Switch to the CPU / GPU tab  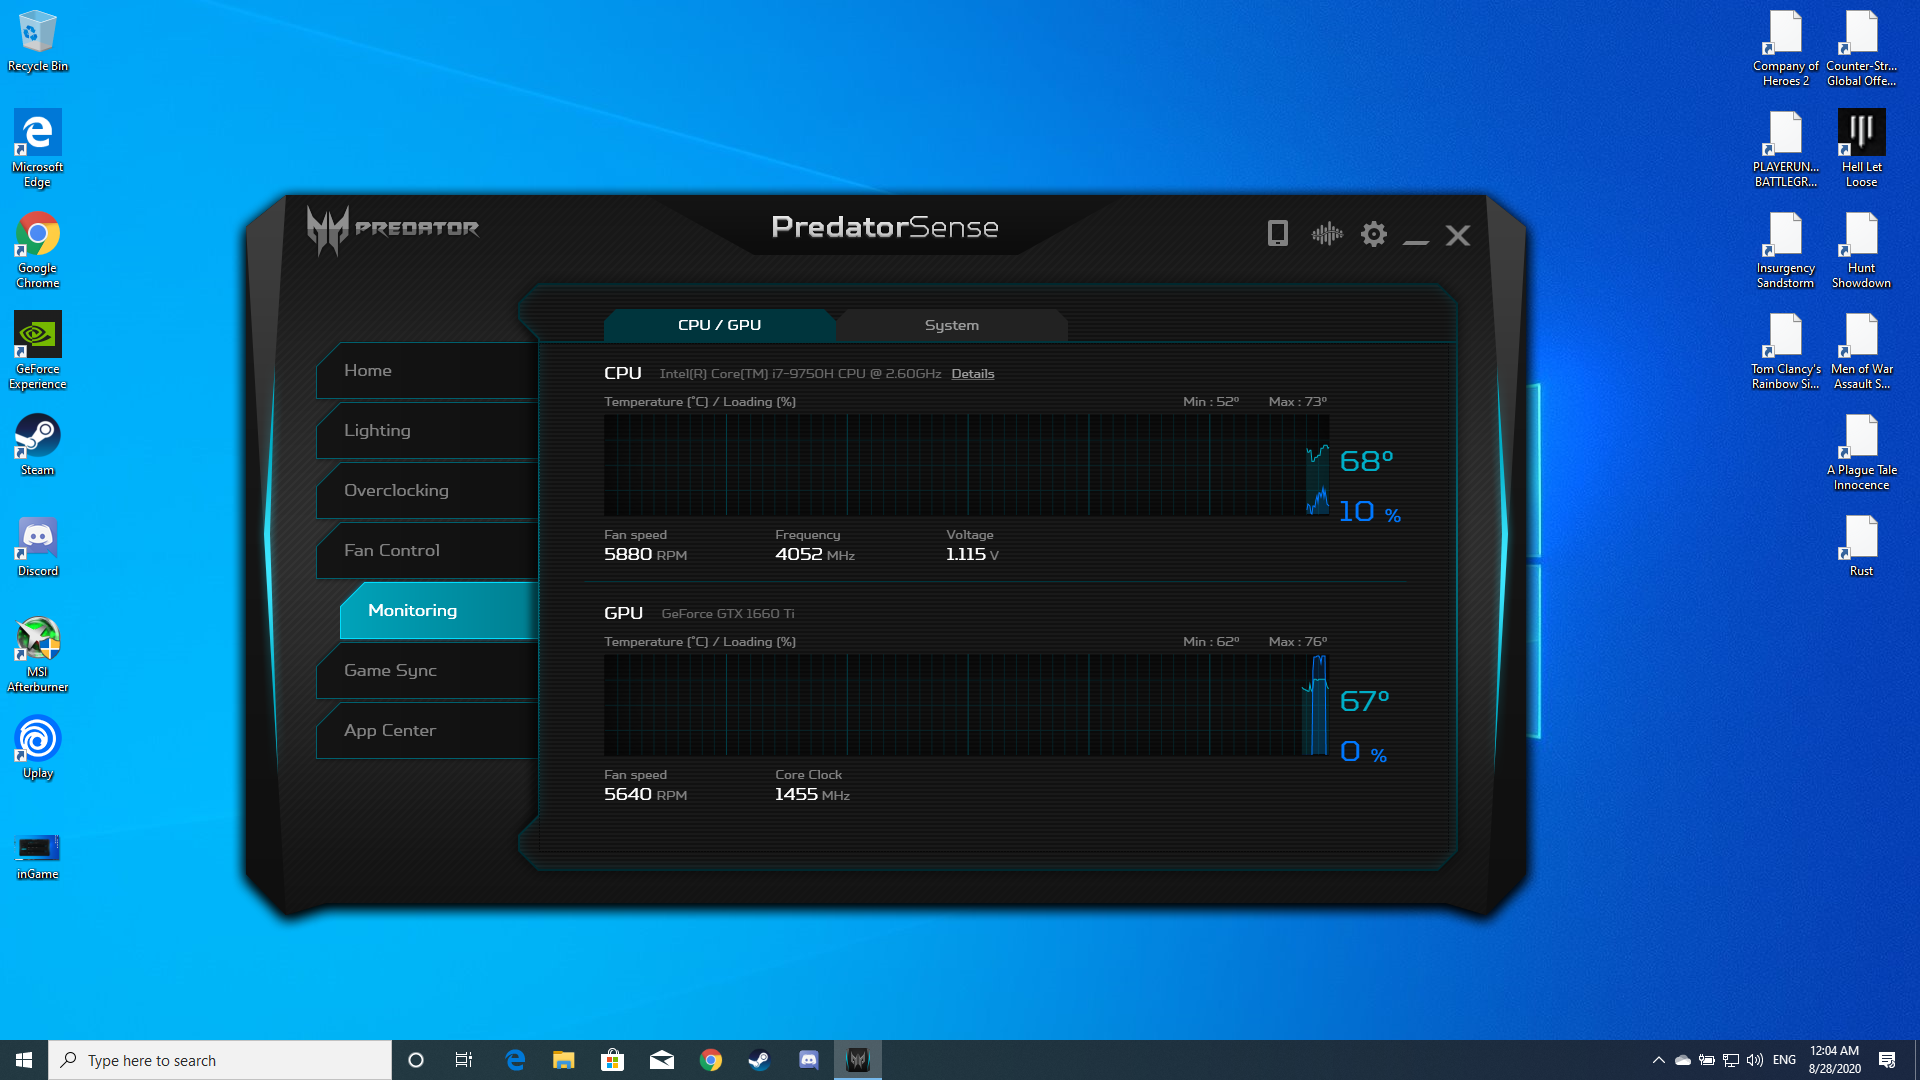coord(720,324)
